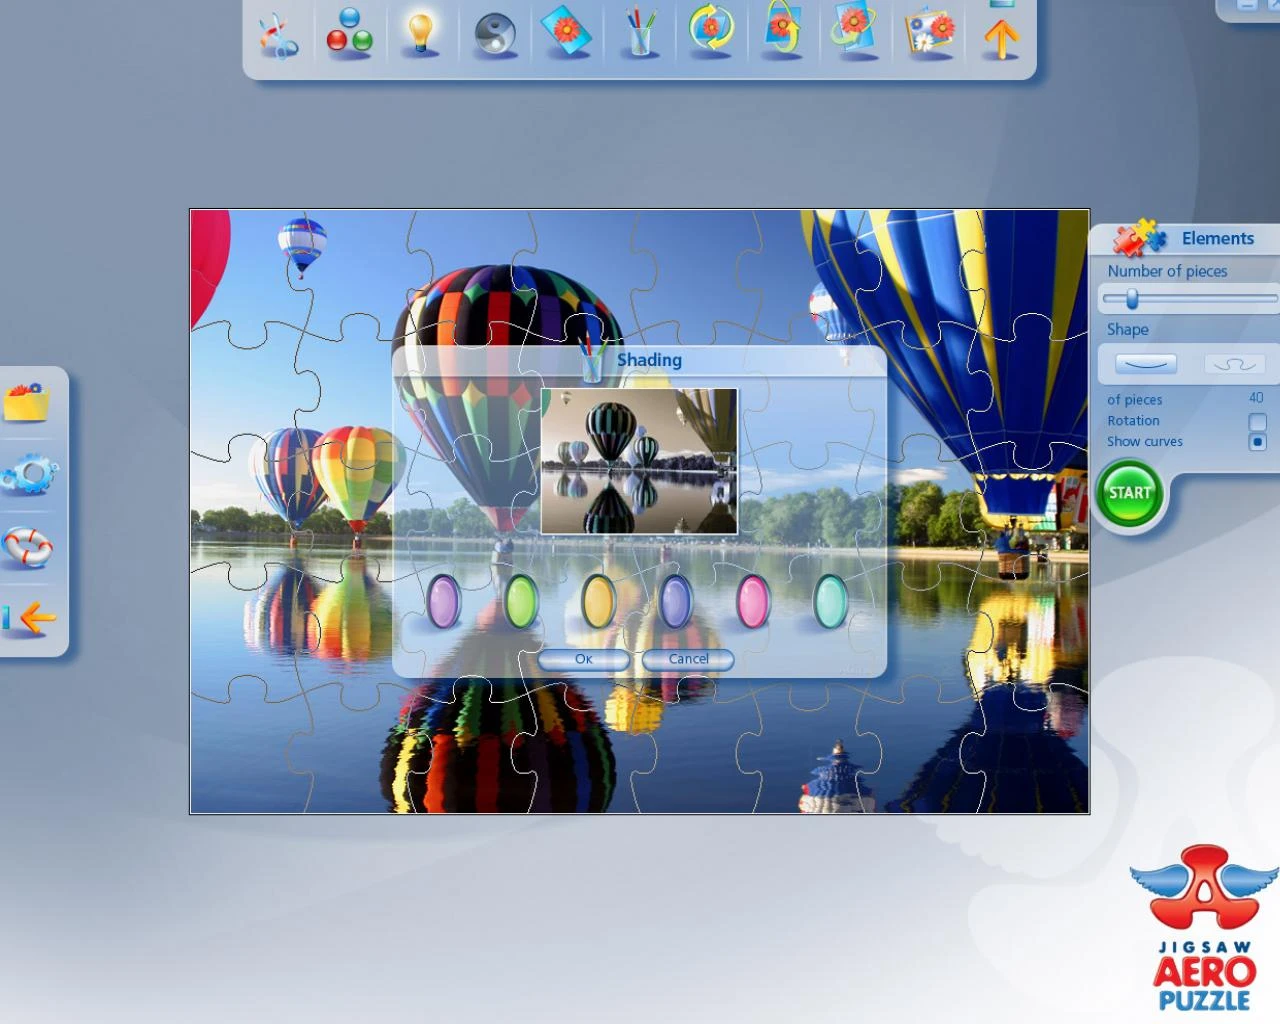Image resolution: width=1280 pixels, height=1024 pixels.
Task: Click the tilted flower picture icon
Action: pos(566,31)
